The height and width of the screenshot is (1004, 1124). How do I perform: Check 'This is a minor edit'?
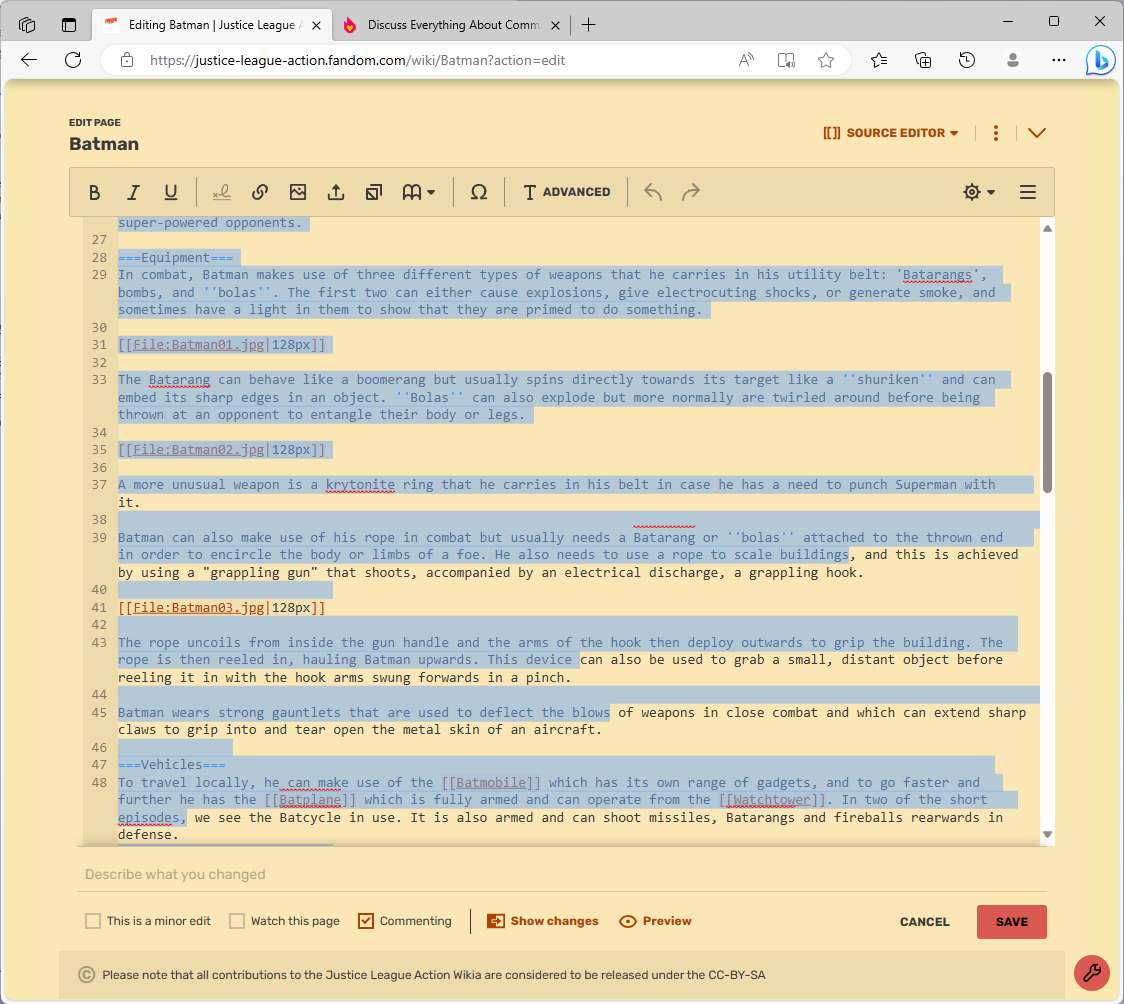tap(92, 921)
